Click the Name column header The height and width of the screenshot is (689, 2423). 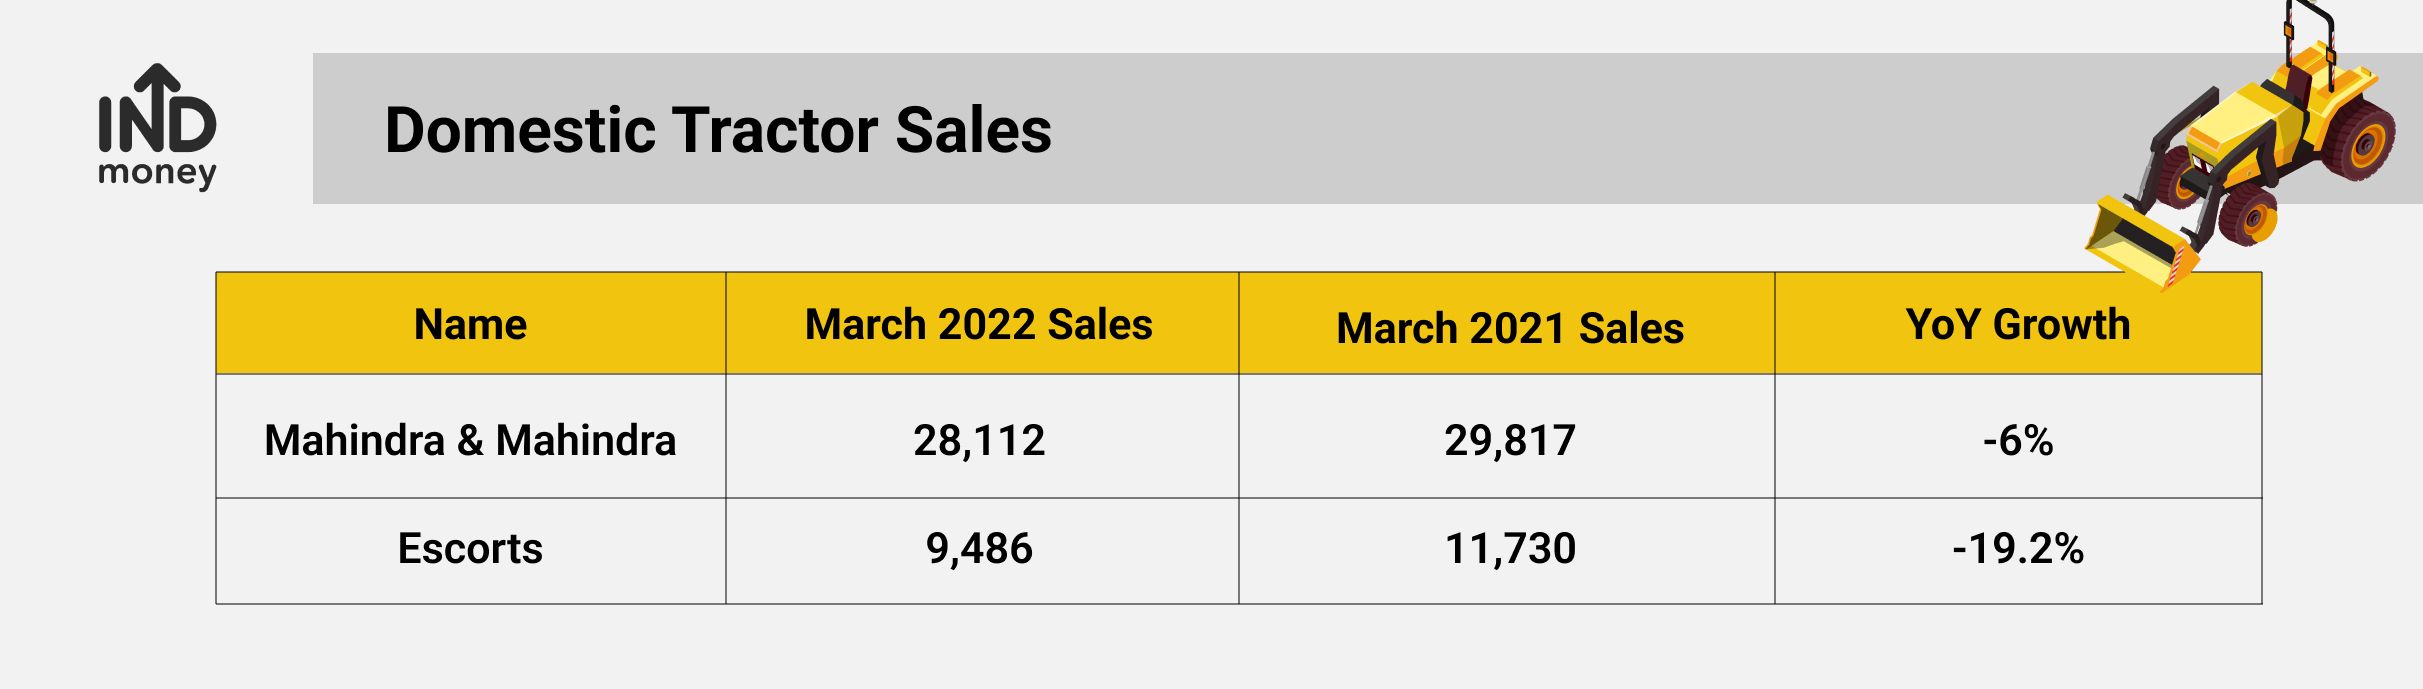(x=470, y=324)
